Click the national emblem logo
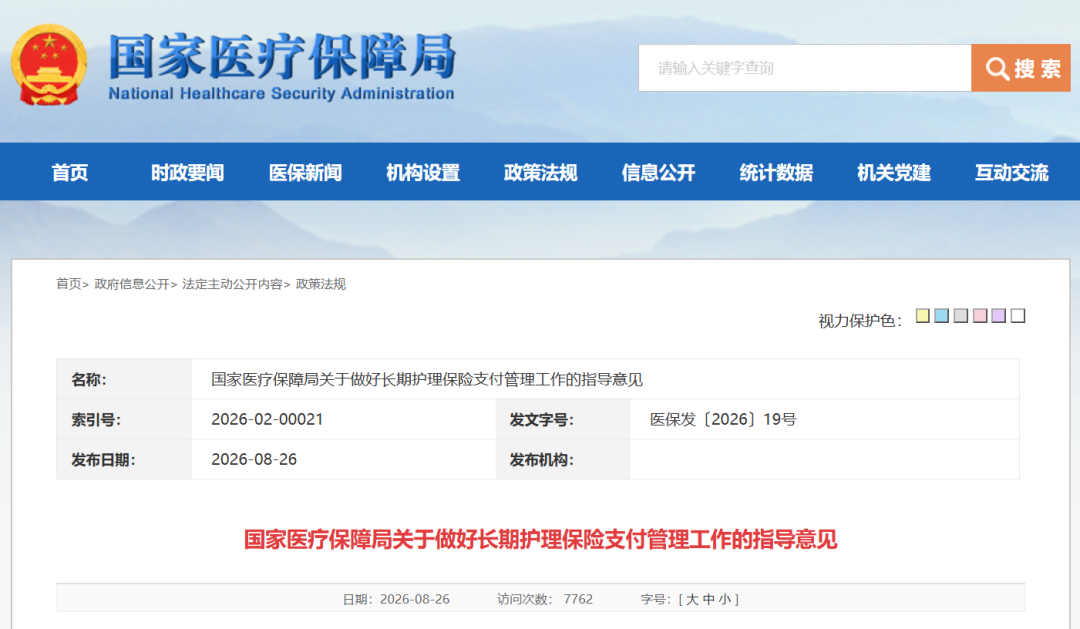The width and height of the screenshot is (1080, 629). [x=49, y=65]
